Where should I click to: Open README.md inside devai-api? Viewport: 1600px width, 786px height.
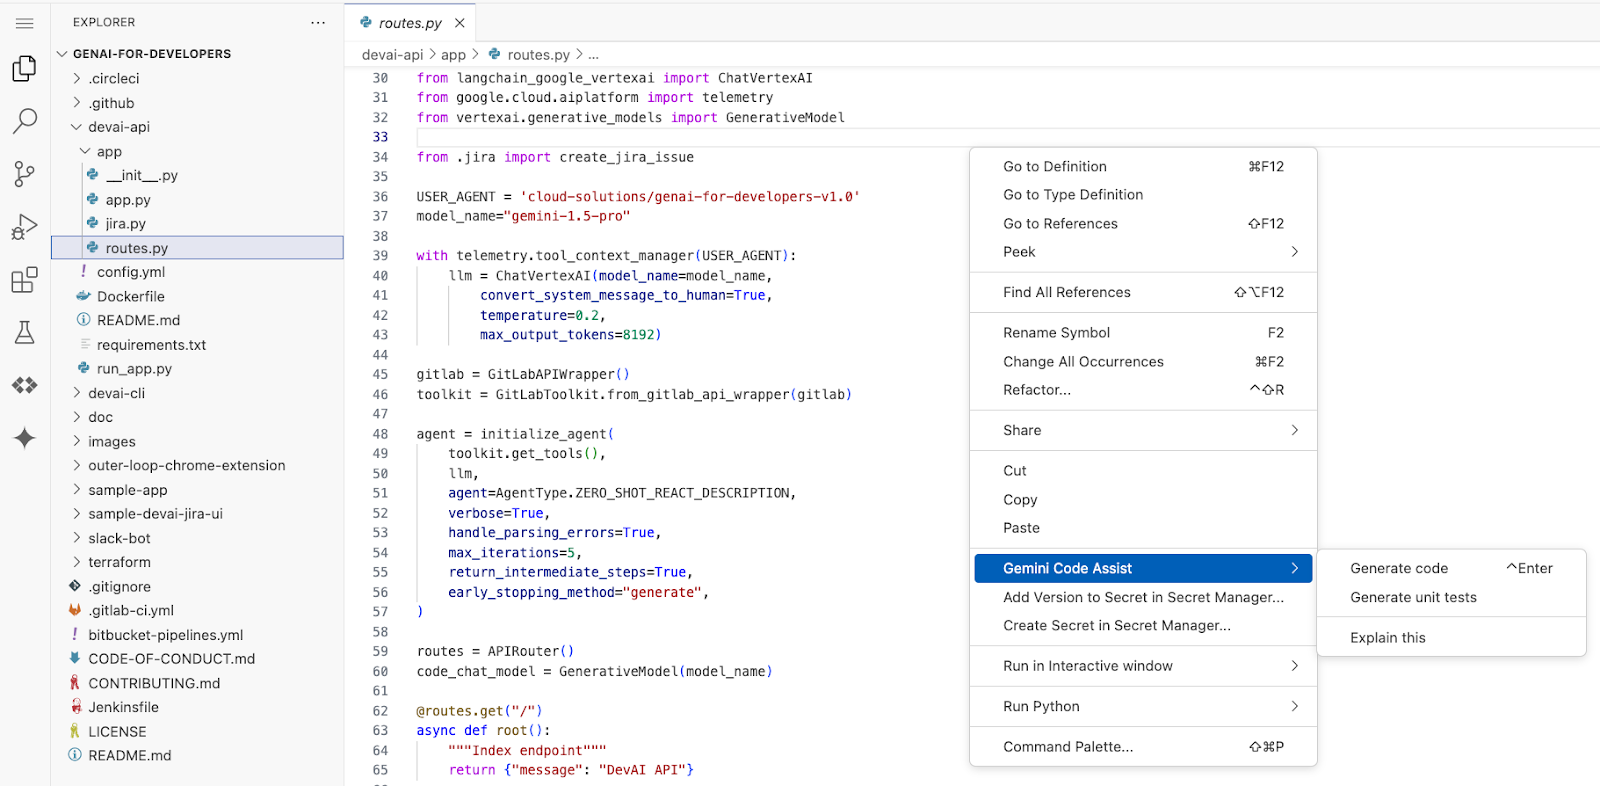click(197, 320)
